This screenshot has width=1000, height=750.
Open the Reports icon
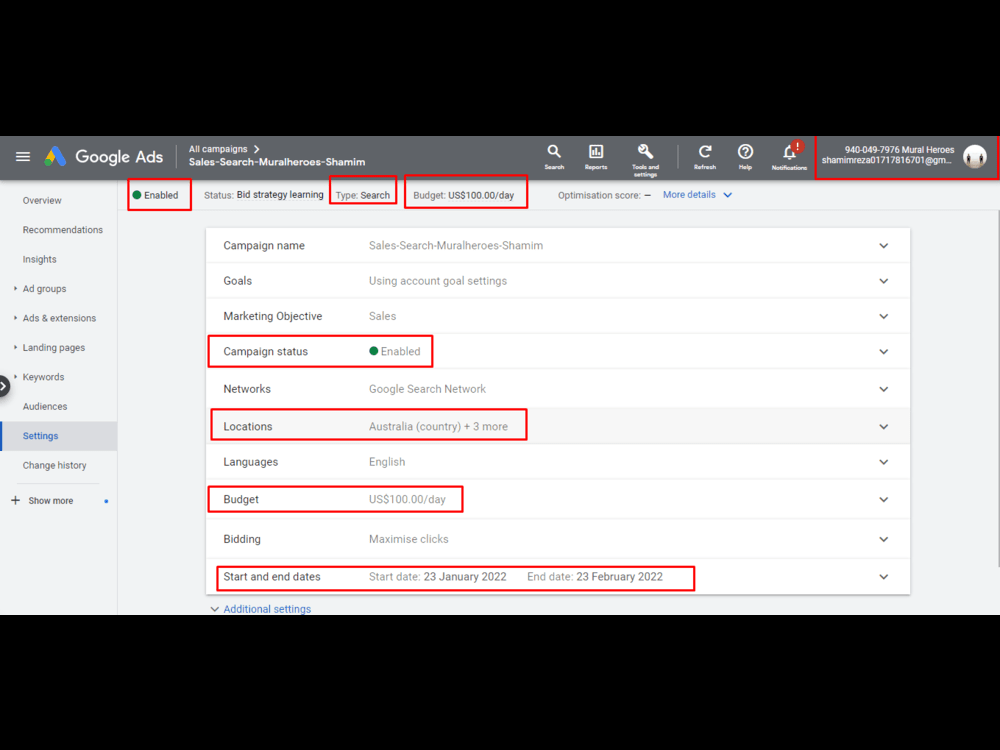click(596, 156)
